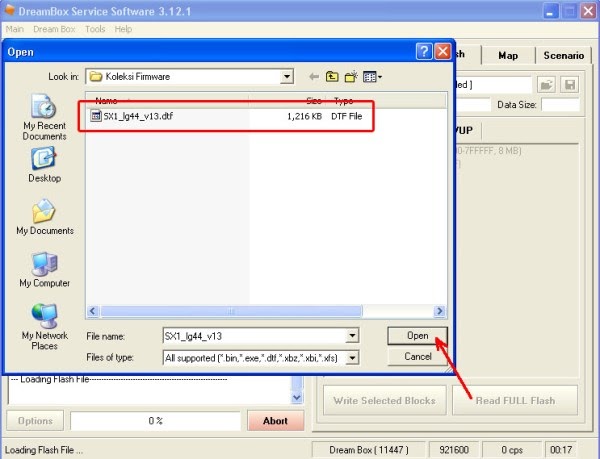
Task: Click the load file folder icon in DreamBox window
Action: click(546, 85)
